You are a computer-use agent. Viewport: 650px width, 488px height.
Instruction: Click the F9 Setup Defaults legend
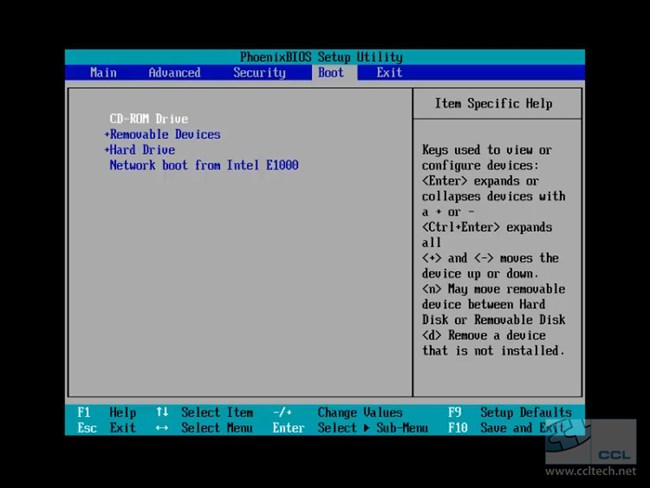pyautogui.click(x=510, y=413)
